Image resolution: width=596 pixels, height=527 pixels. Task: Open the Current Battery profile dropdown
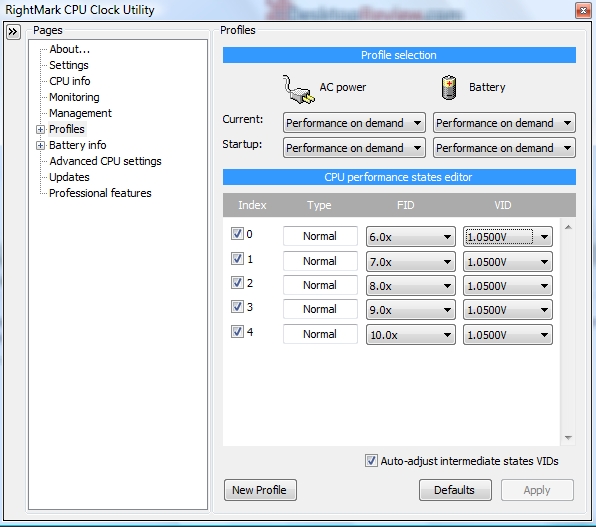[x=504, y=123]
